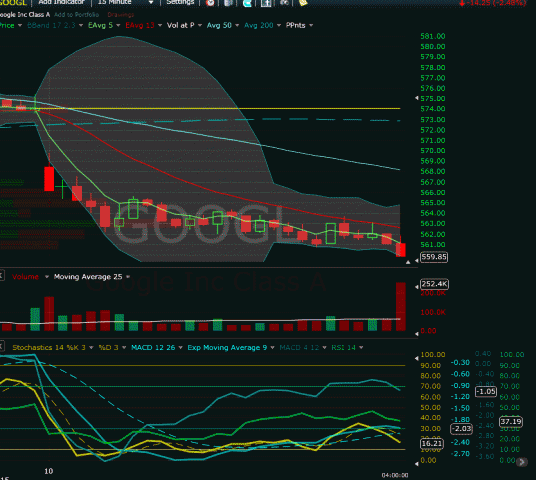Expand the %D 3 dropdown arrow
The height and width of the screenshot is (480, 536).
[x=124, y=348]
